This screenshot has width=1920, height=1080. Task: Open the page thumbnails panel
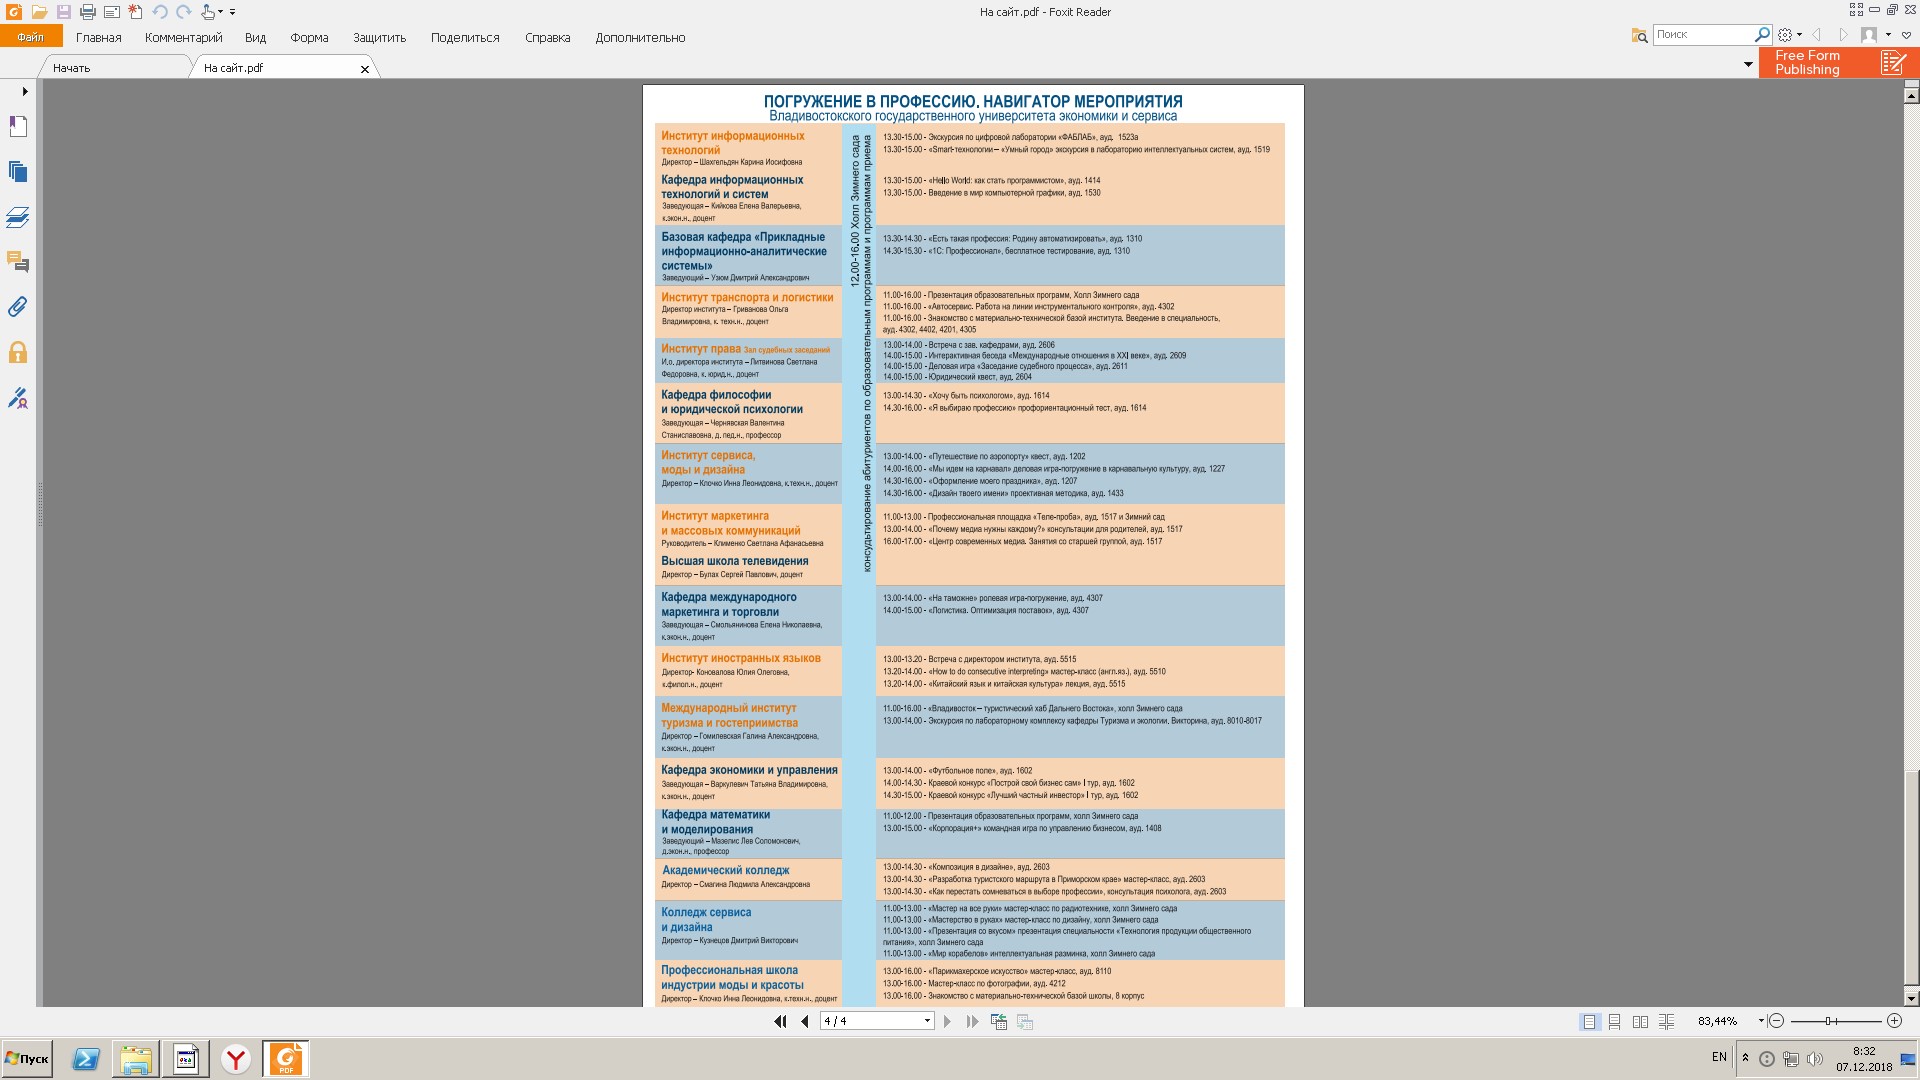tap(18, 172)
